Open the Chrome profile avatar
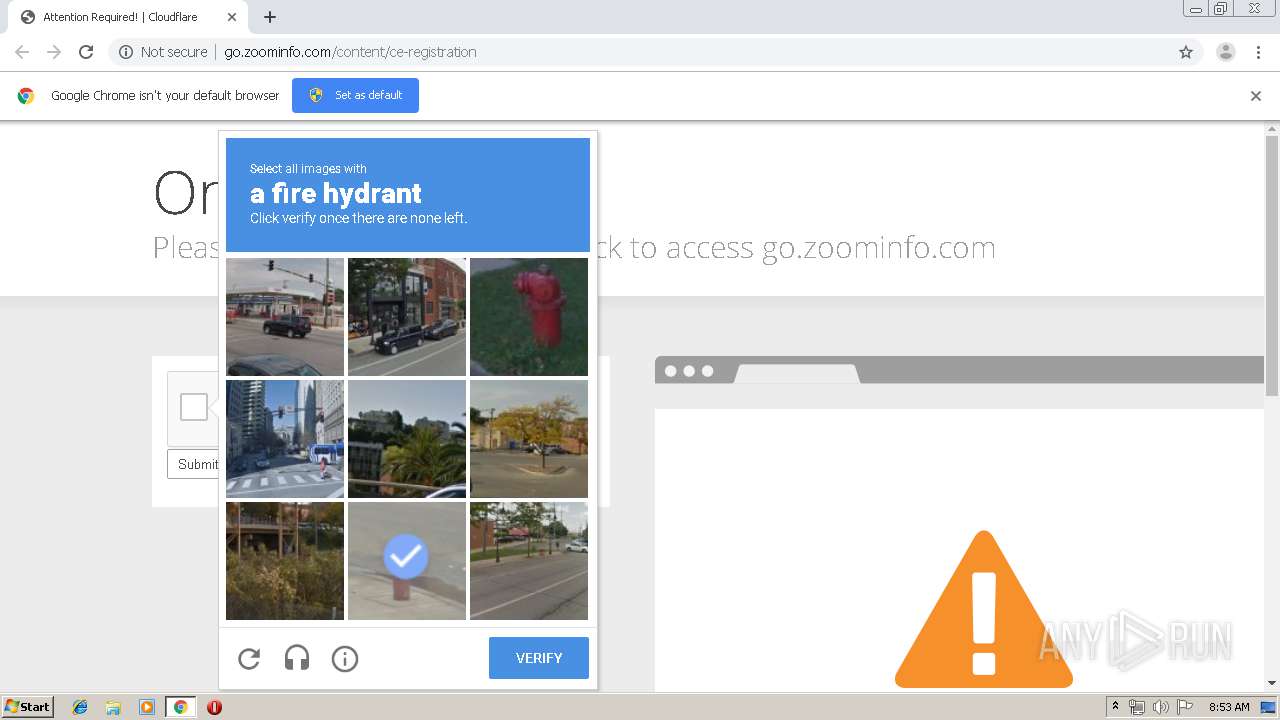Screen dimensions: 1280x720 [1226, 52]
